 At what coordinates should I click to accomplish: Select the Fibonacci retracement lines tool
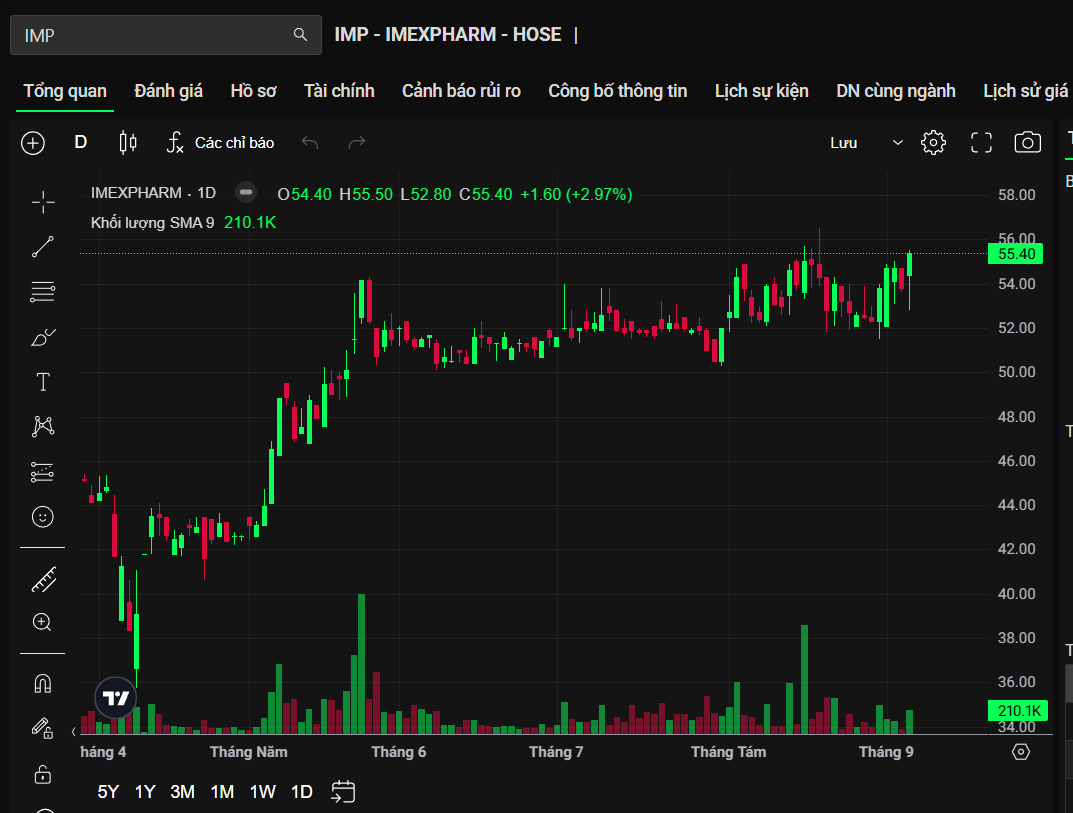[42, 292]
